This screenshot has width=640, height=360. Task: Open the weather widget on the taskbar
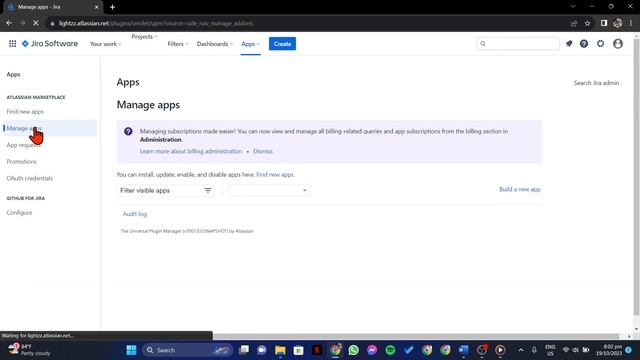point(30,350)
